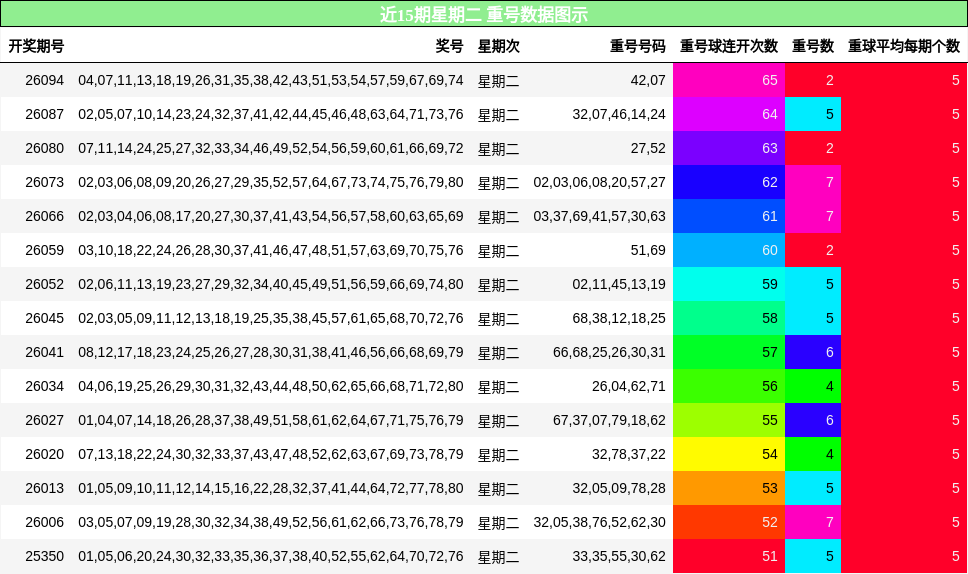Viewport: 968px width, 574px height.
Task: Click the magenta cell showing 65
Action: coord(729,80)
